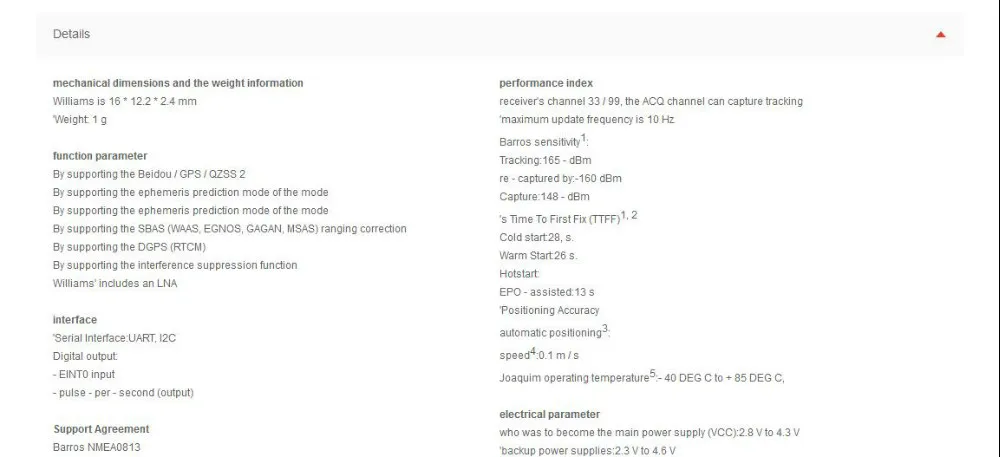Click the Barros NMEA0813 text
The image size is (1000, 457).
[x=97, y=447]
